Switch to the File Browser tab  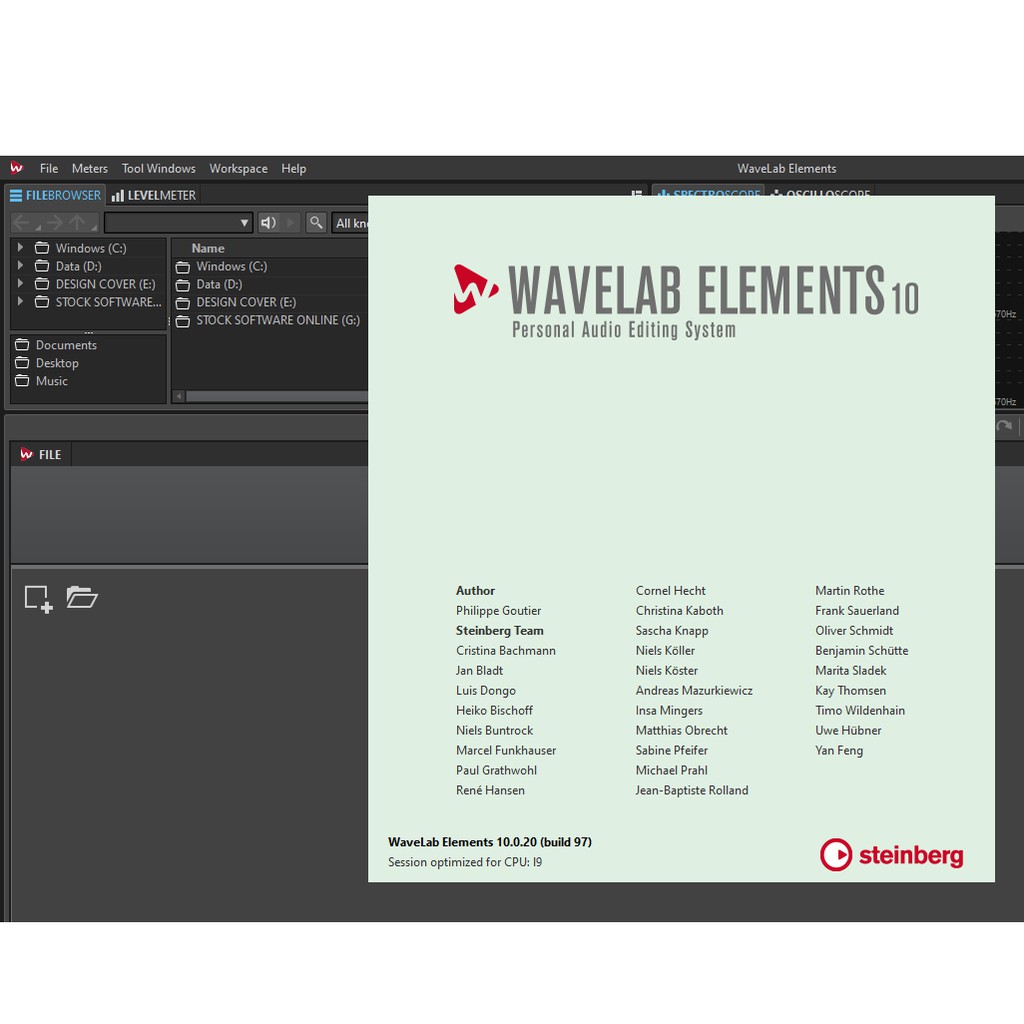(56, 195)
